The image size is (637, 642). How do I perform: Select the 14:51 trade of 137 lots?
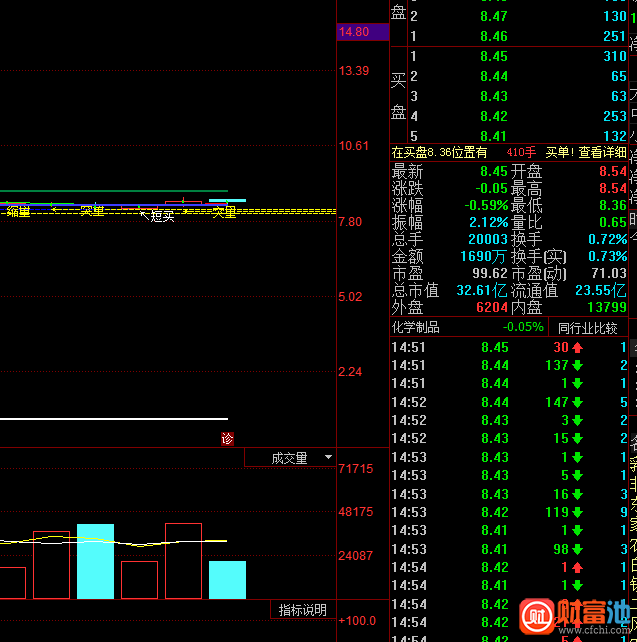tap(509, 365)
